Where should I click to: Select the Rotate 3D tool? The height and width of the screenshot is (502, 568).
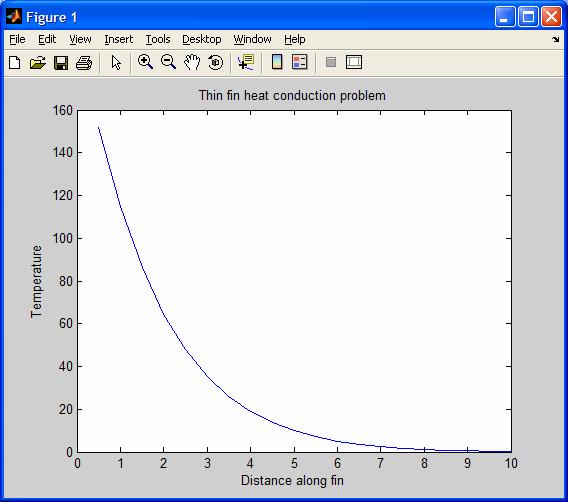coord(216,62)
